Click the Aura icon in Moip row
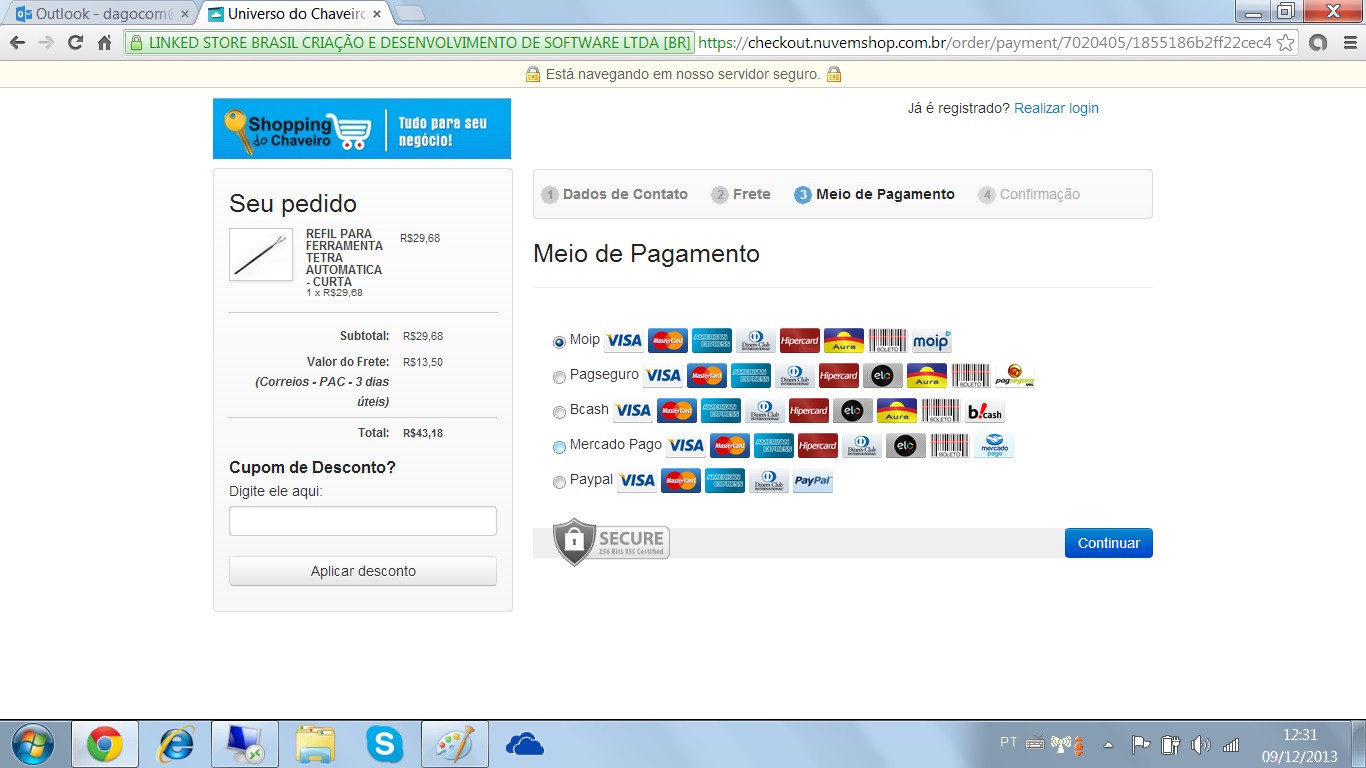The image size is (1366, 768). [844, 341]
